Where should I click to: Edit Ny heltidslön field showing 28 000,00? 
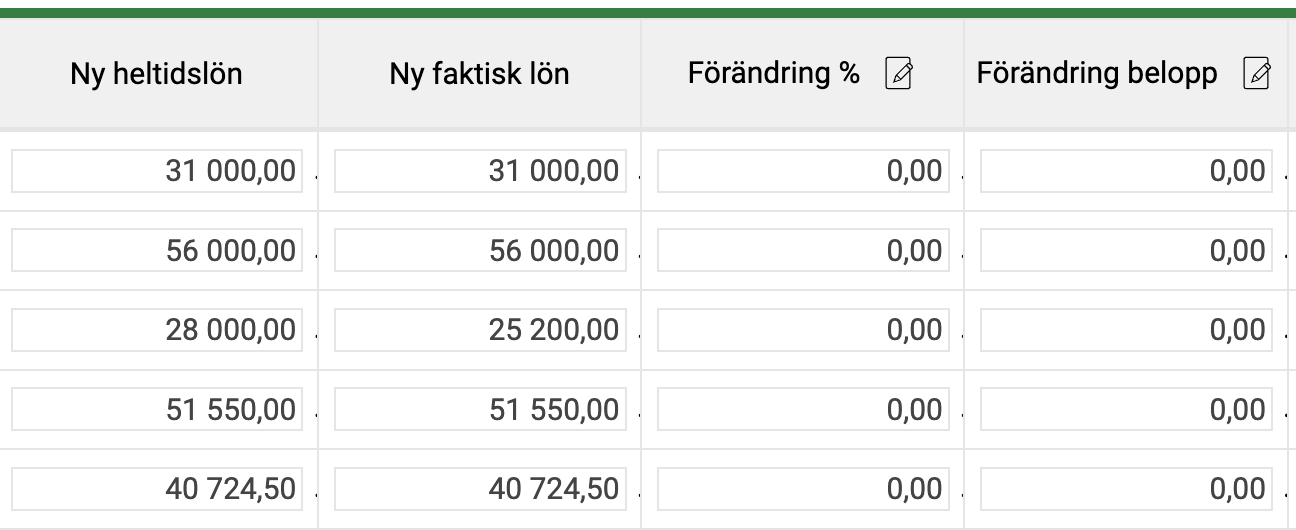[157, 329]
